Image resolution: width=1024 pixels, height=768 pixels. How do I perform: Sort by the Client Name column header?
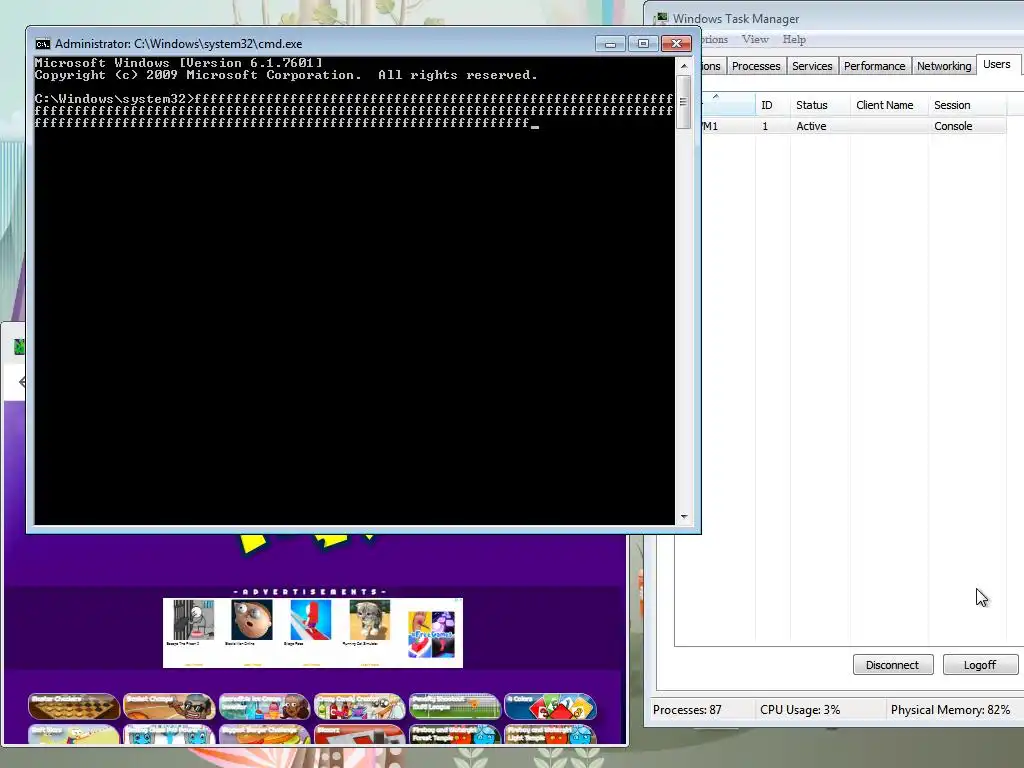pos(889,104)
